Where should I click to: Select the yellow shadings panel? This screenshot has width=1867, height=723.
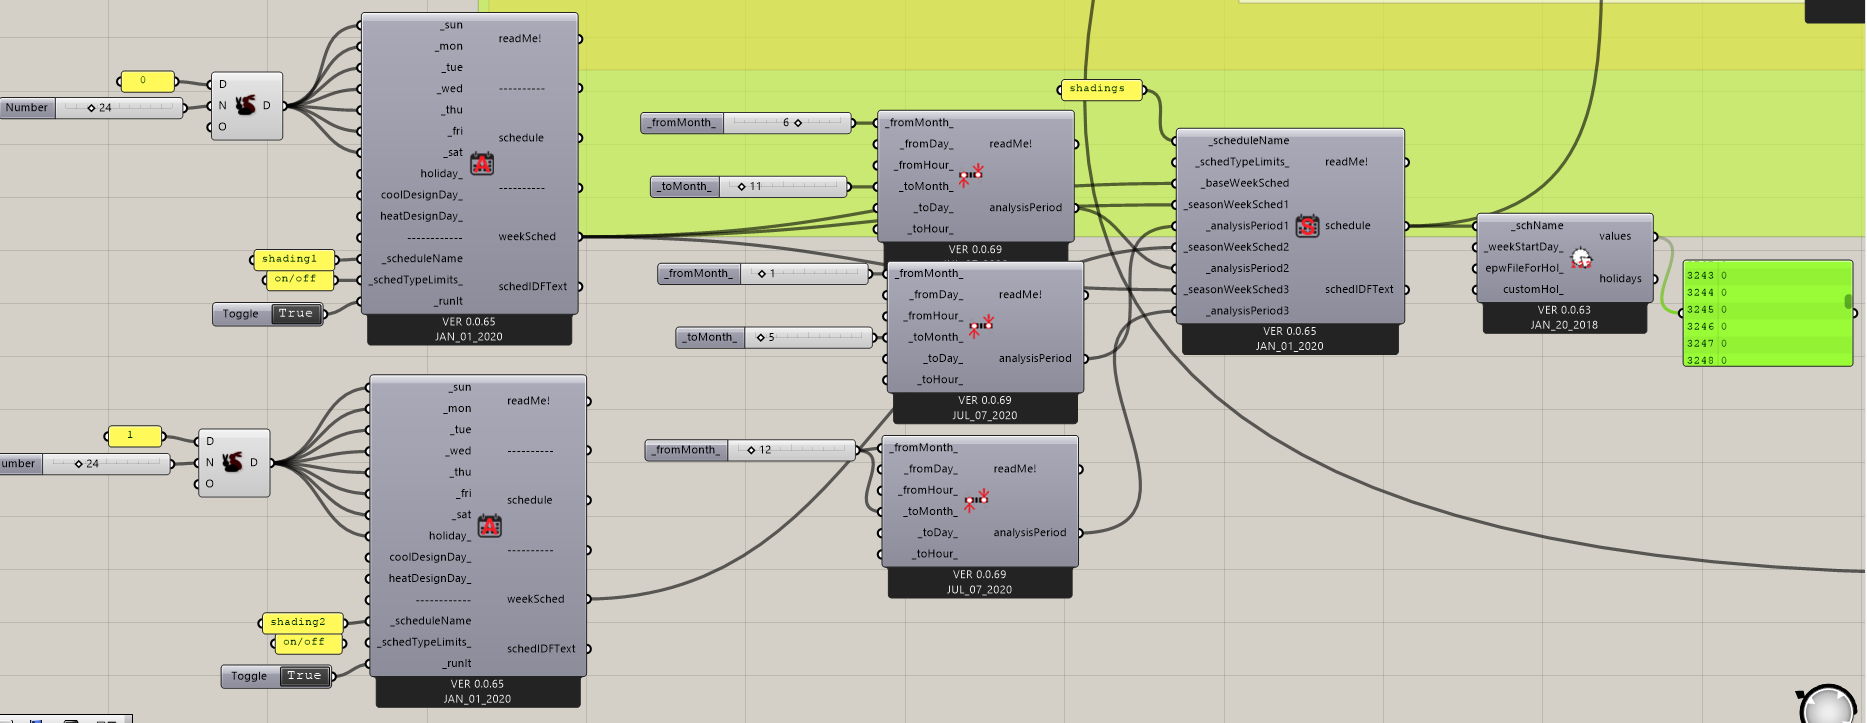tap(1100, 89)
